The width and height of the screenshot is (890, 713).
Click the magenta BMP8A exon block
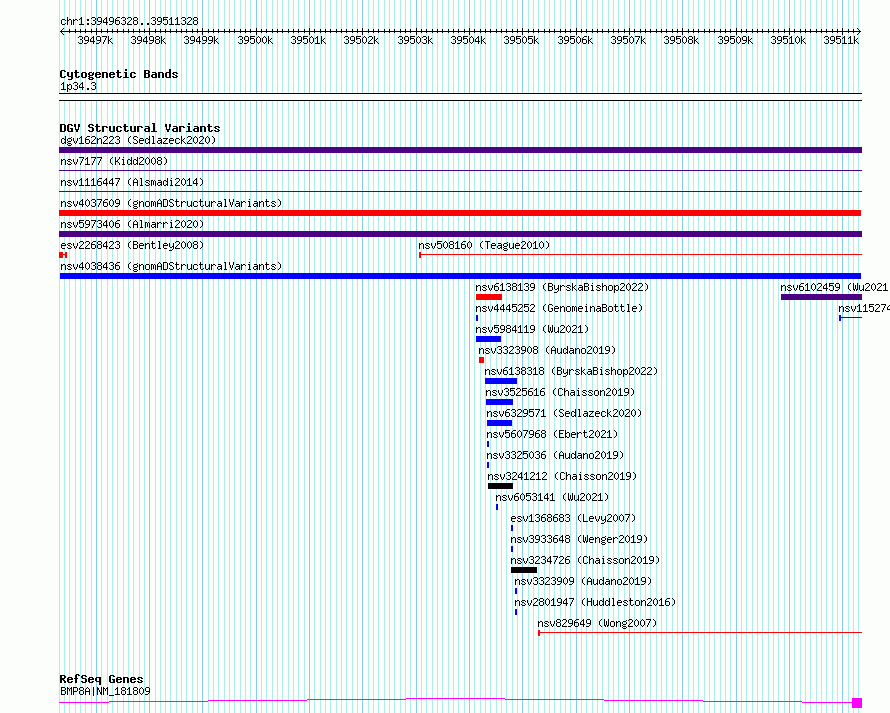857,703
